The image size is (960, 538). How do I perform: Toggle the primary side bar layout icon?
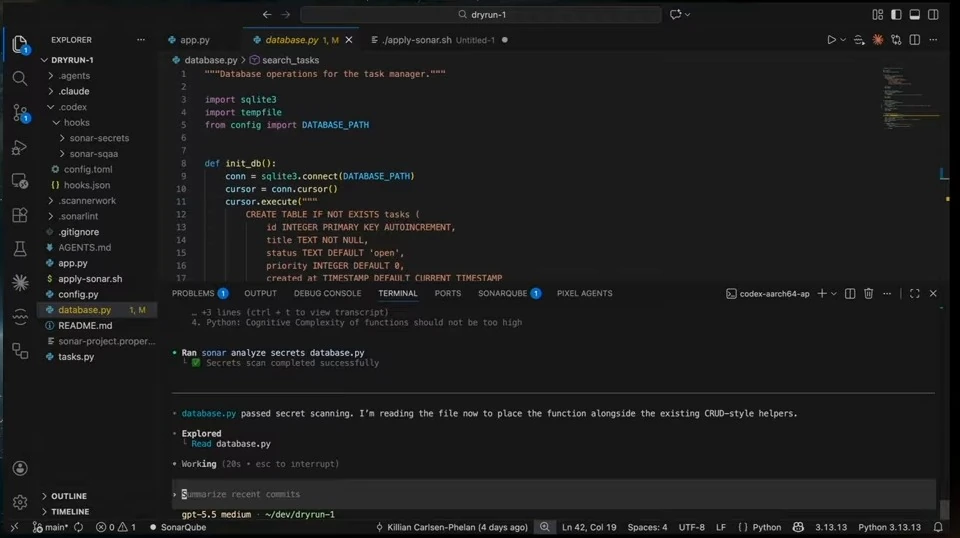tap(896, 14)
